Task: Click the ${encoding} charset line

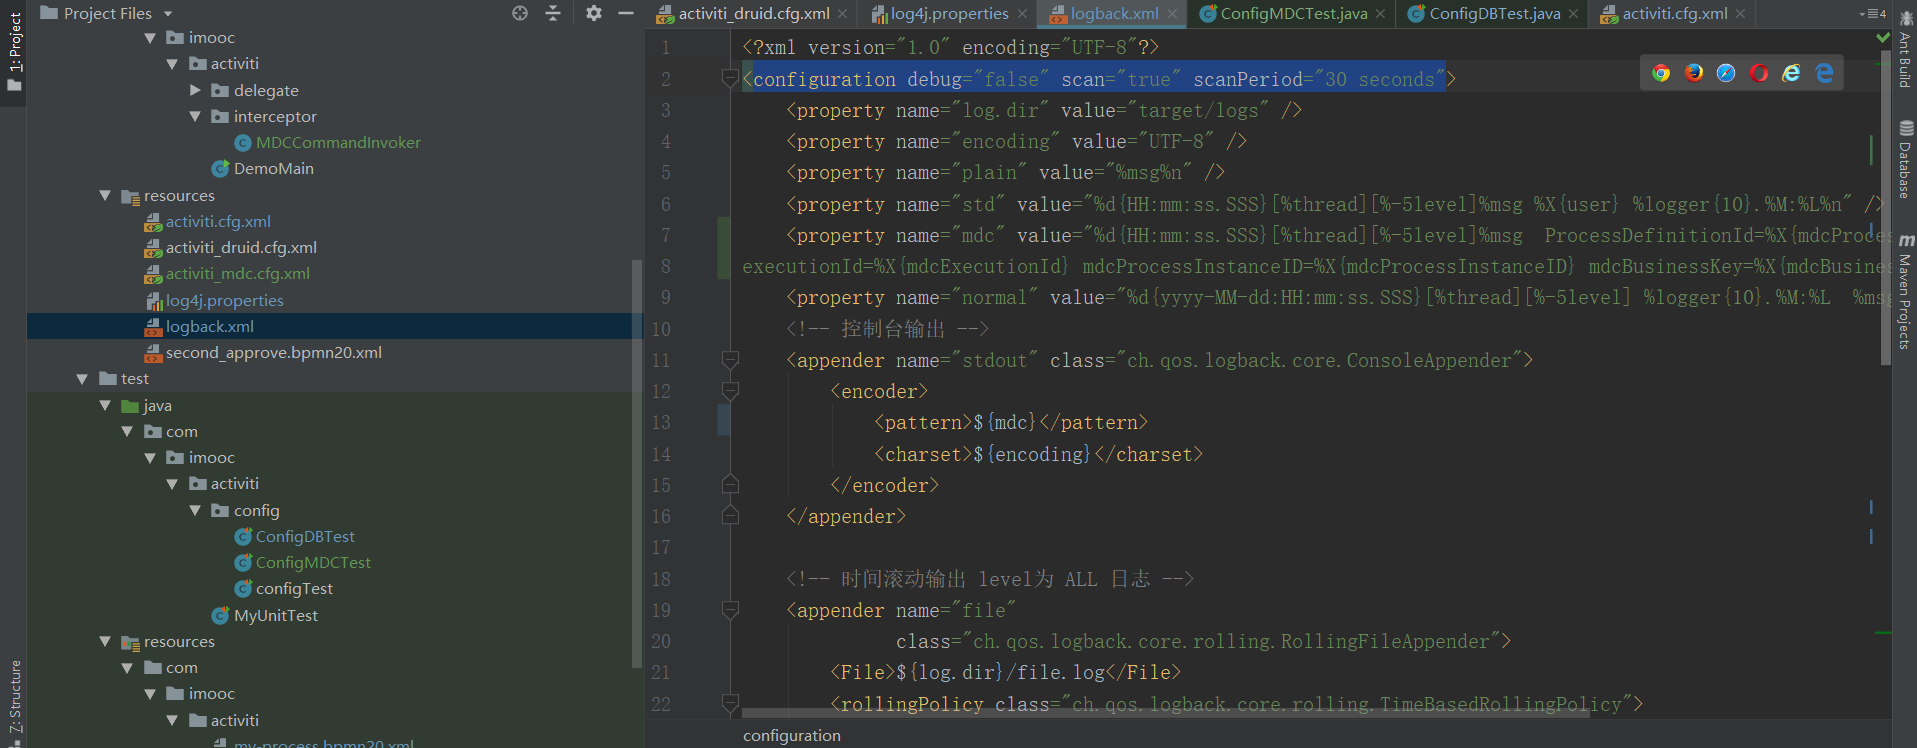Action: [x=1038, y=454]
